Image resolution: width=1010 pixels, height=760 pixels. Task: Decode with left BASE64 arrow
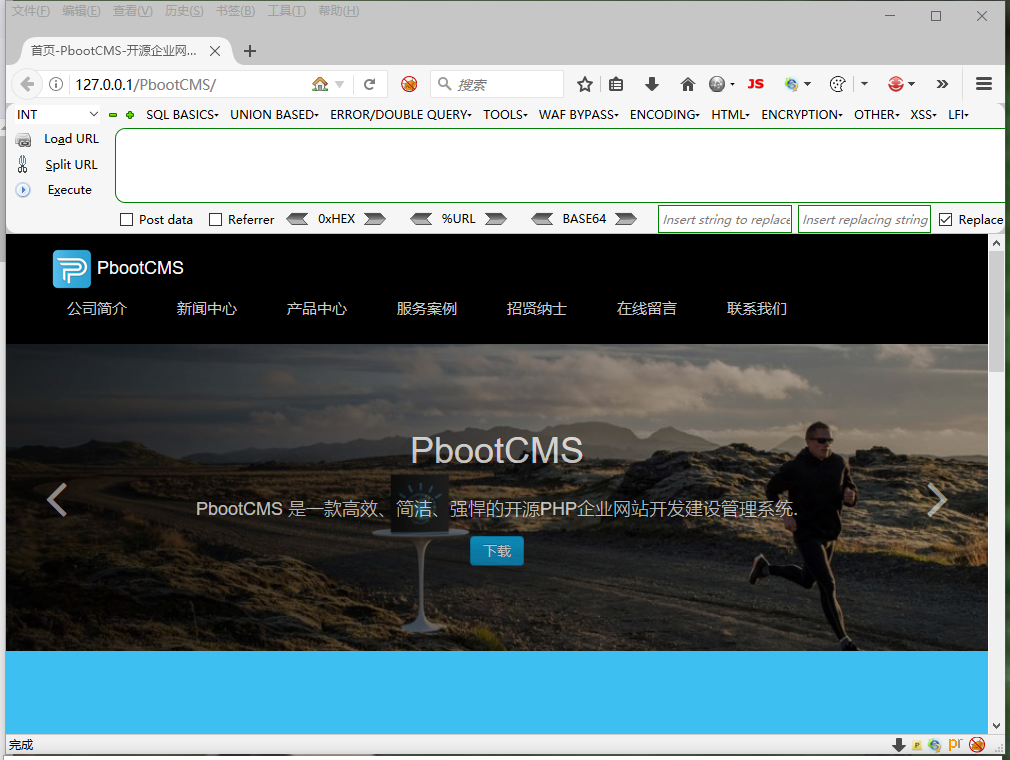point(542,219)
